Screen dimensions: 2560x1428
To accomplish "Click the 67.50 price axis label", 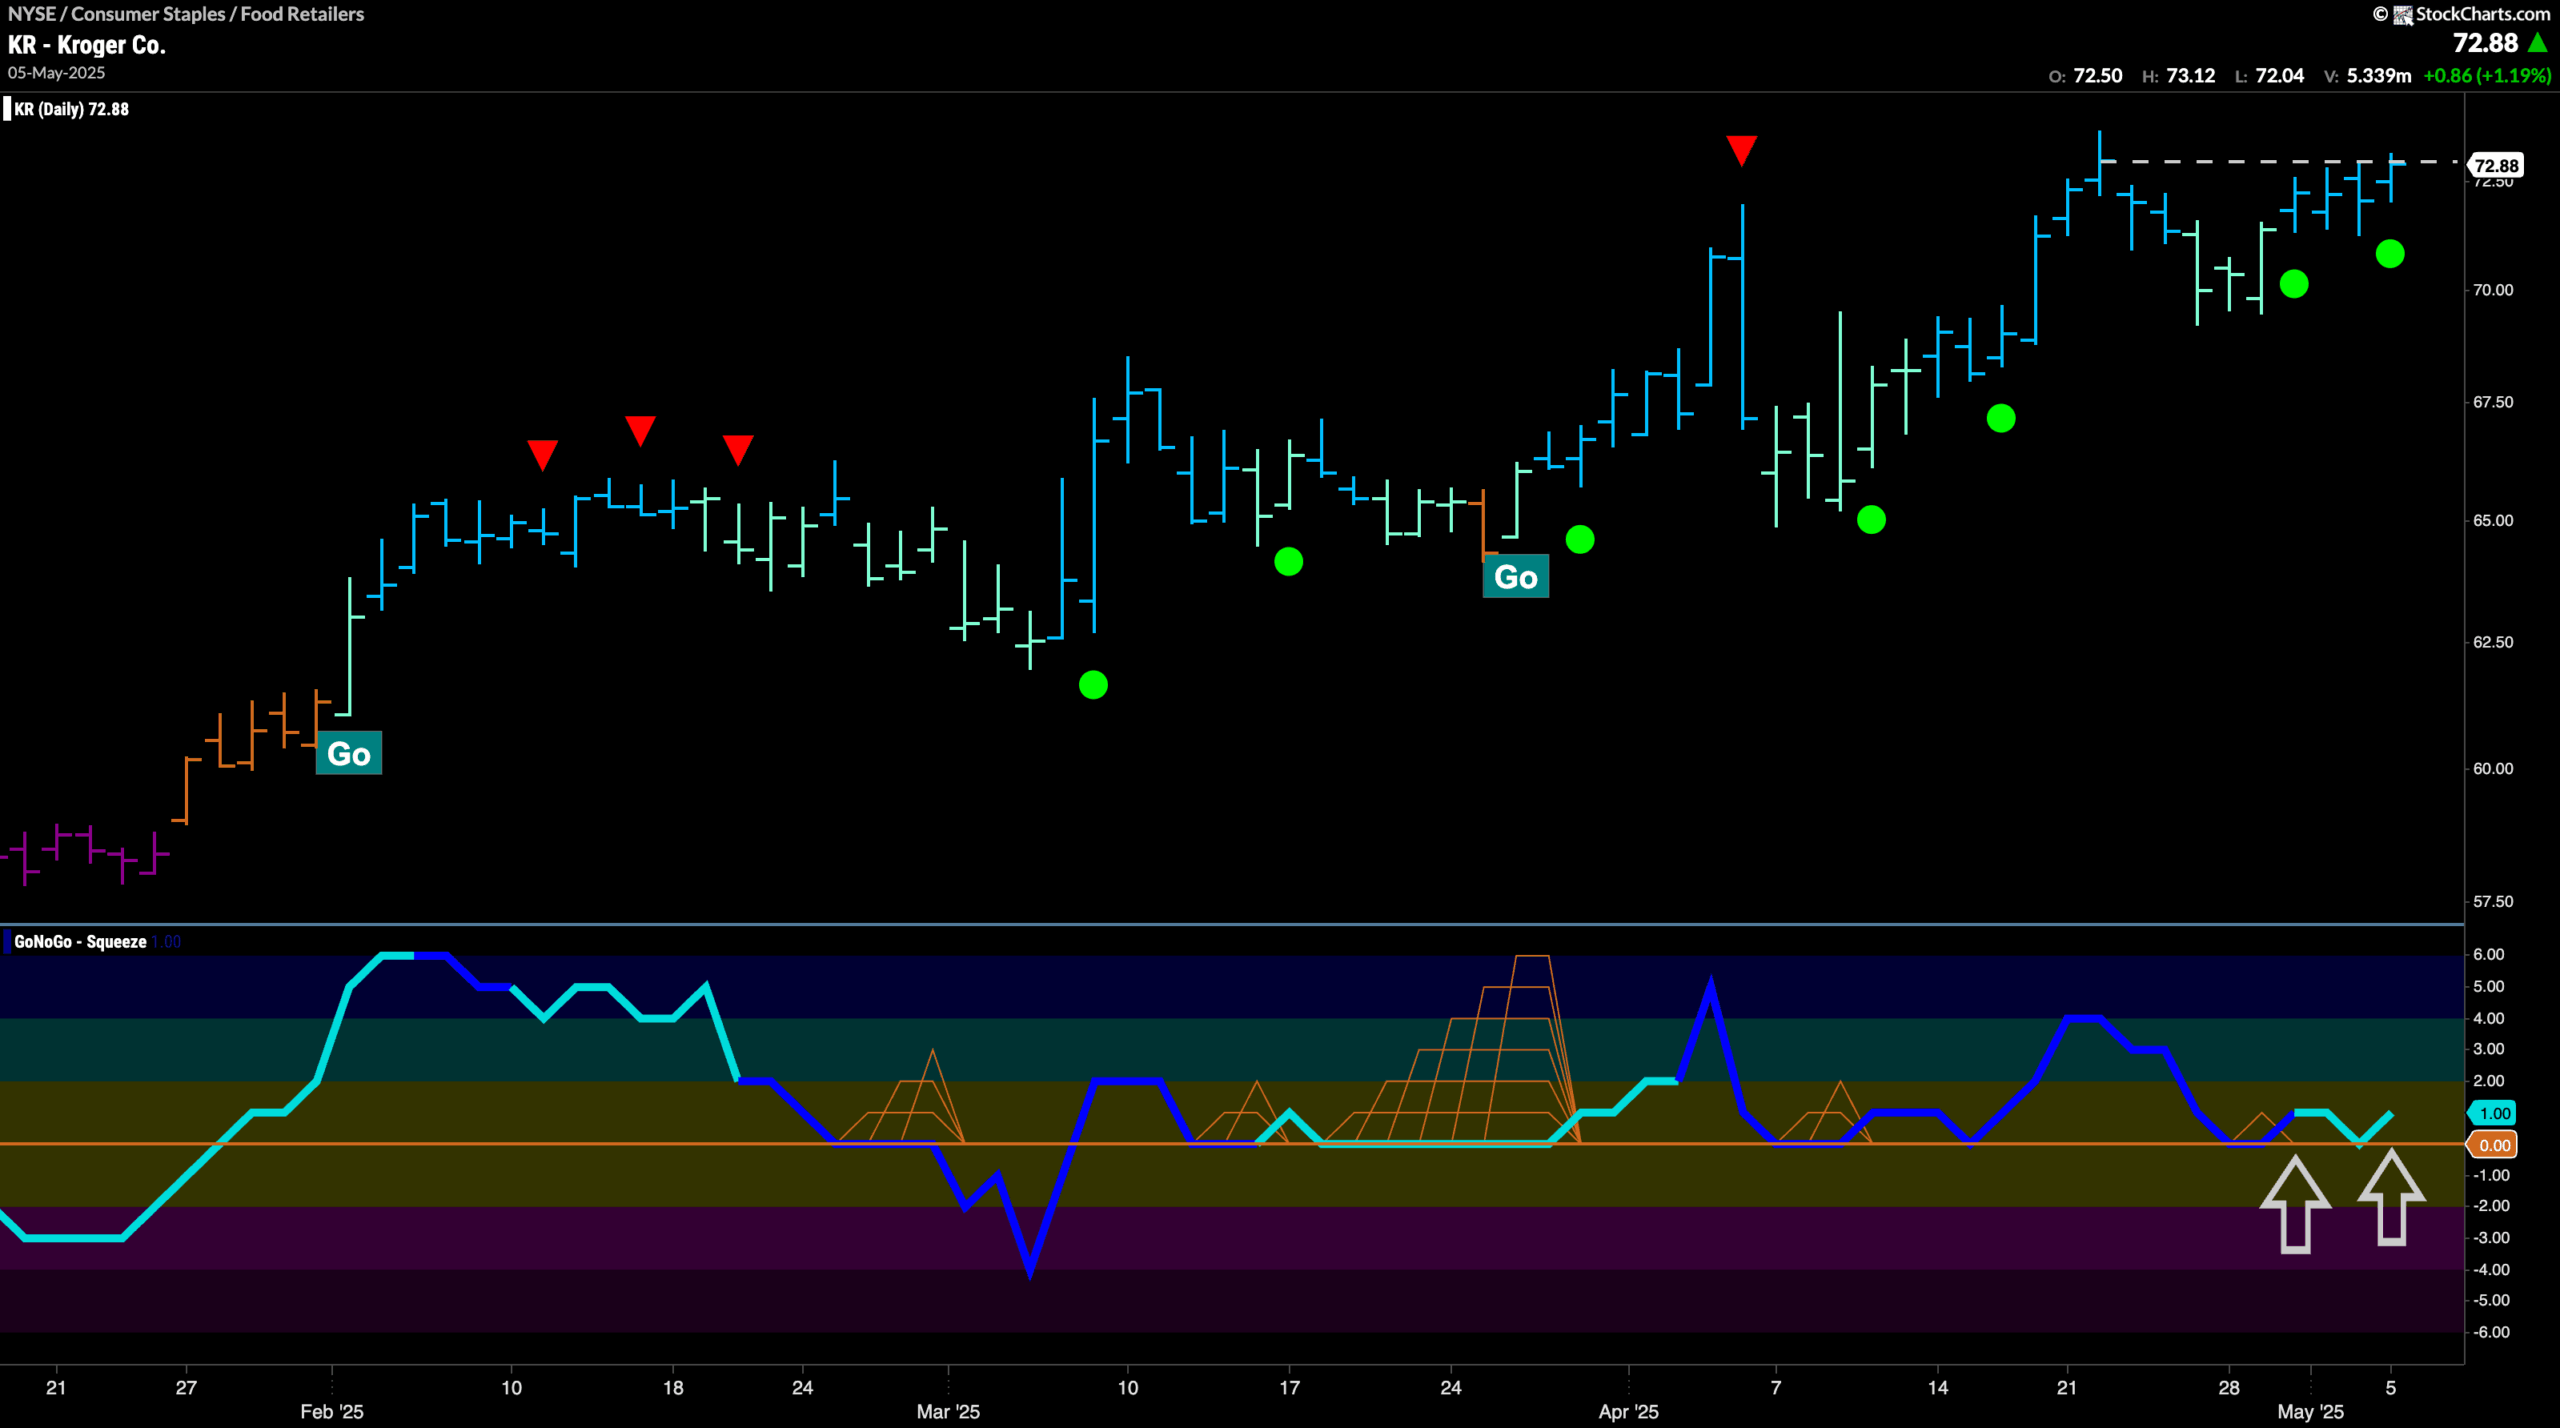I will pos(2493,402).
